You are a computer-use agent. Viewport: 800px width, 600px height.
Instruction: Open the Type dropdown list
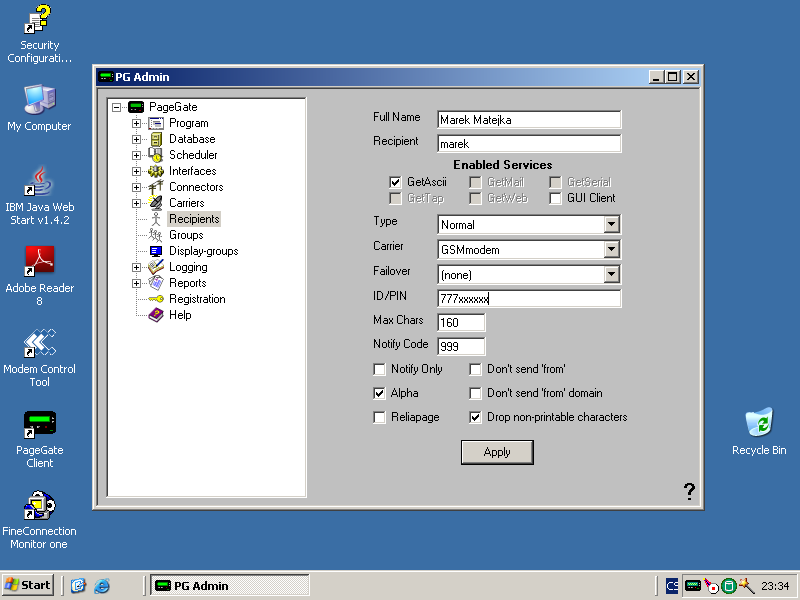coord(611,224)
